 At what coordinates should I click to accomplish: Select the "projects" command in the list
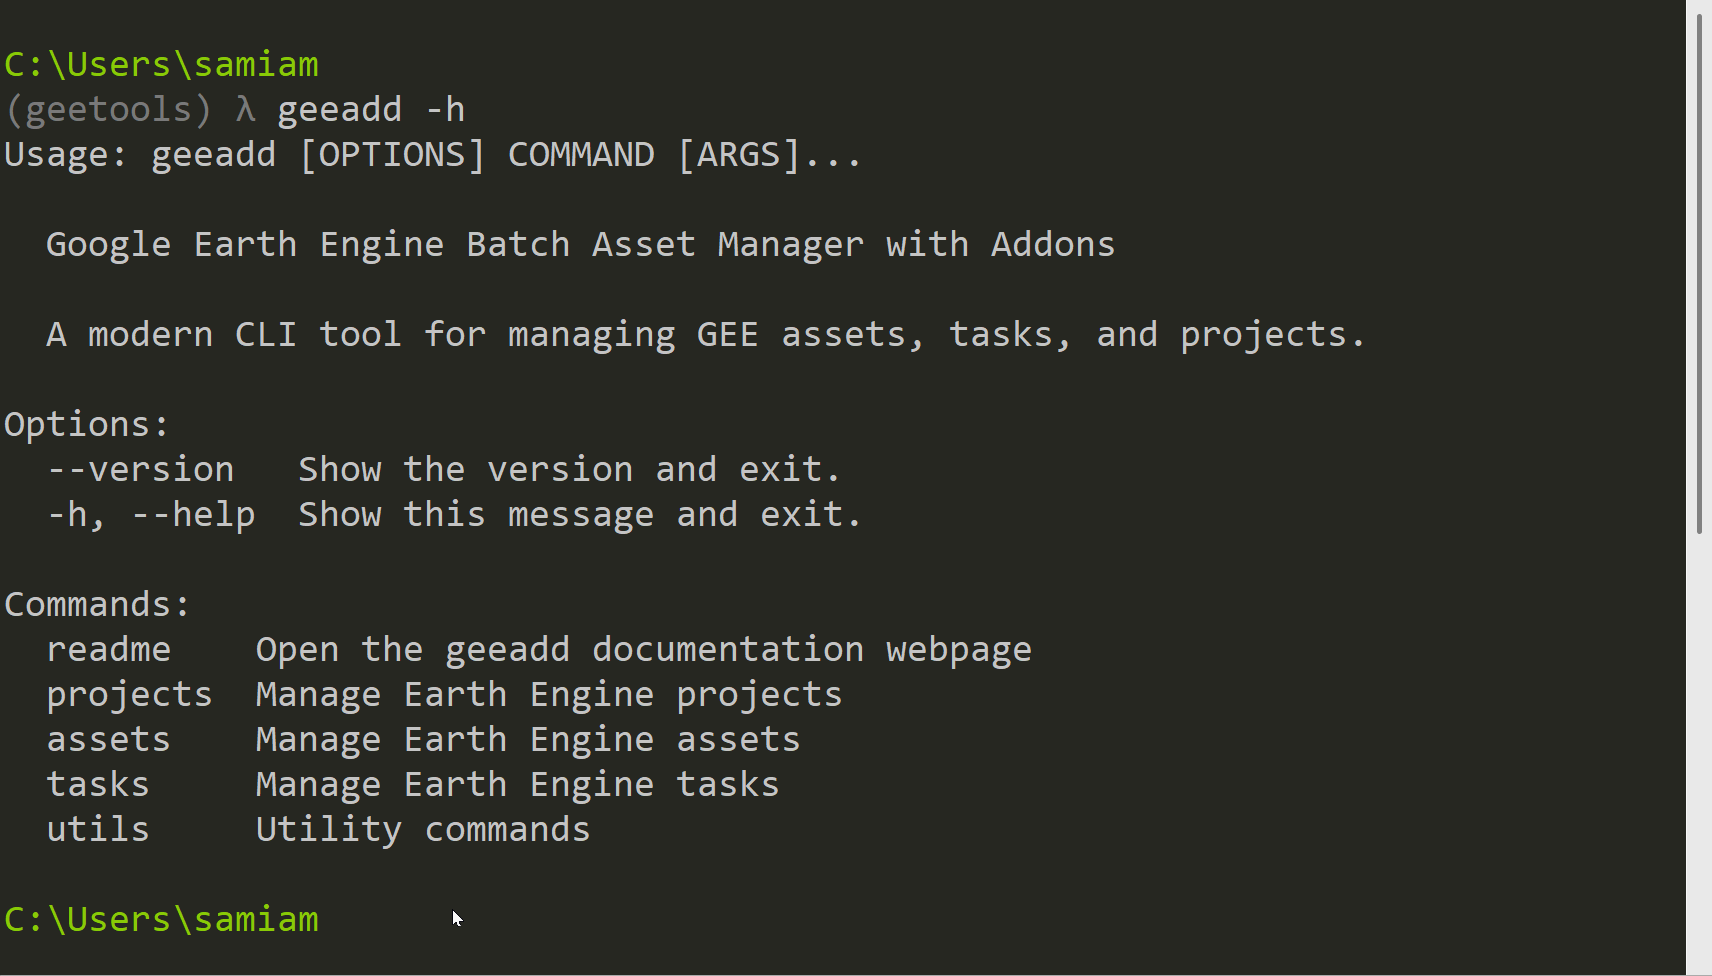[x=129, y=695]
